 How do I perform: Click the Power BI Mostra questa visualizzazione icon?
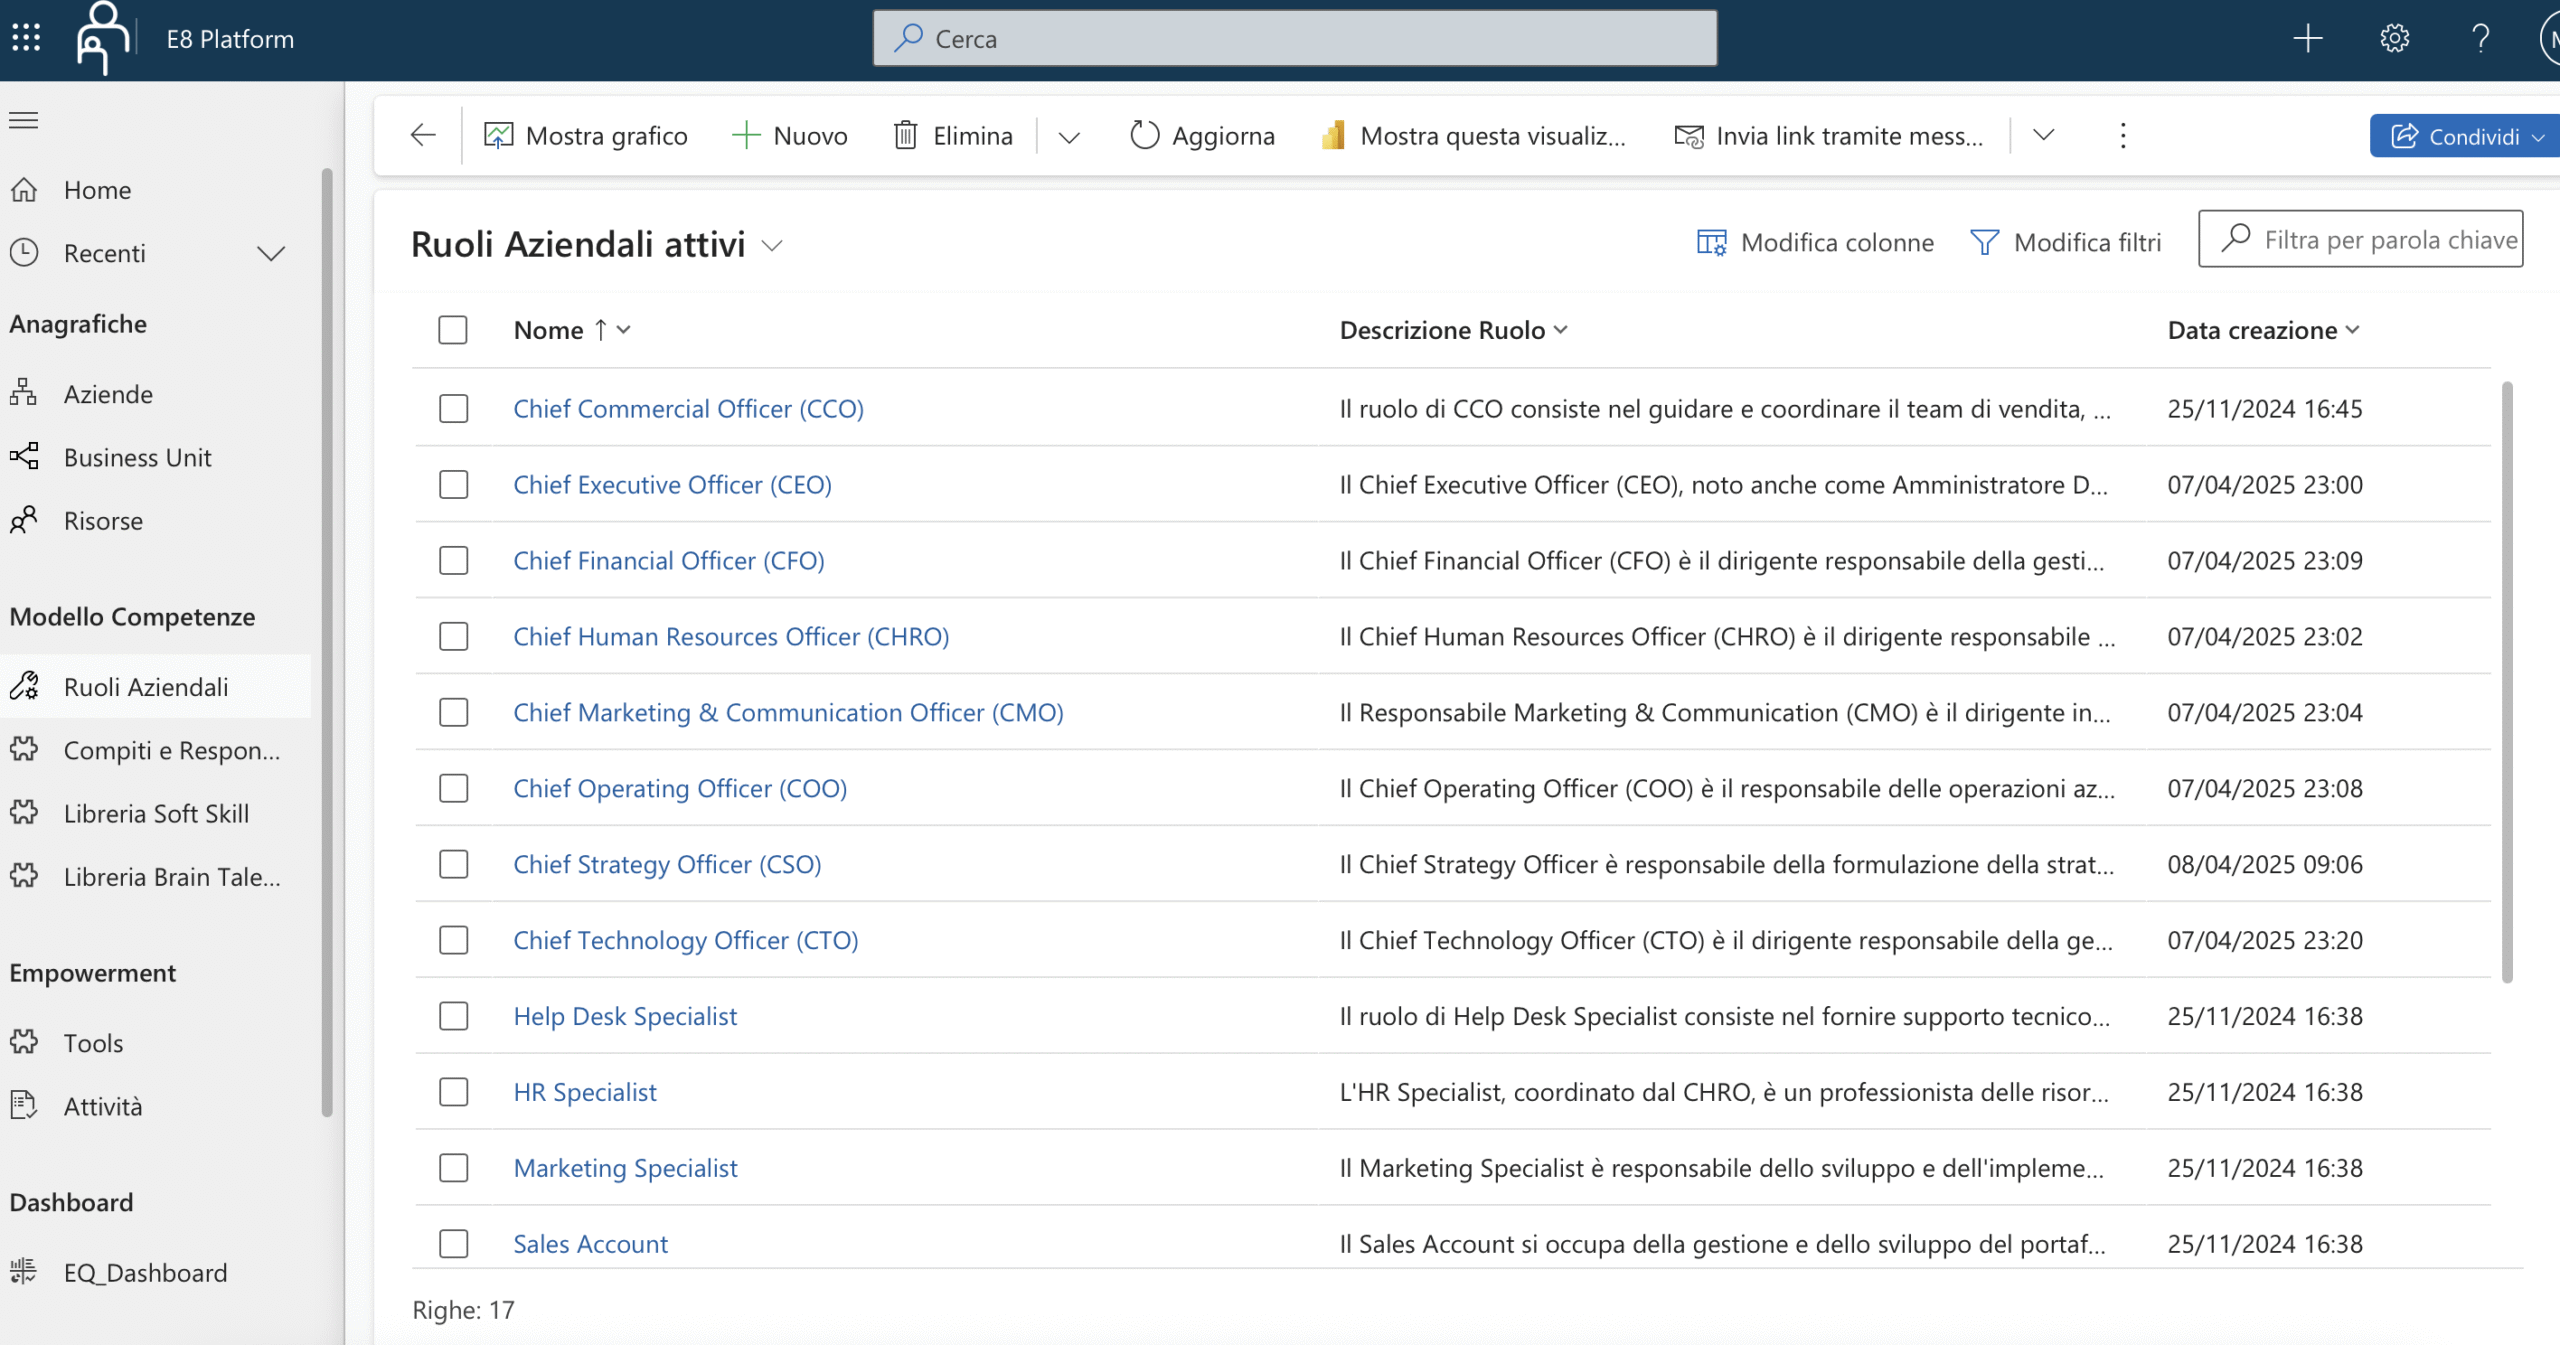pos(1332,135)
